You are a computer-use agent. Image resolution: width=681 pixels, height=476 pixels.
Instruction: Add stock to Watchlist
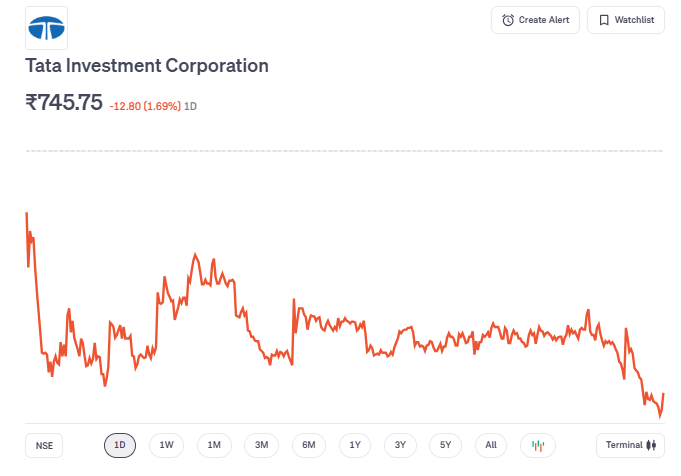coord(626,20)
